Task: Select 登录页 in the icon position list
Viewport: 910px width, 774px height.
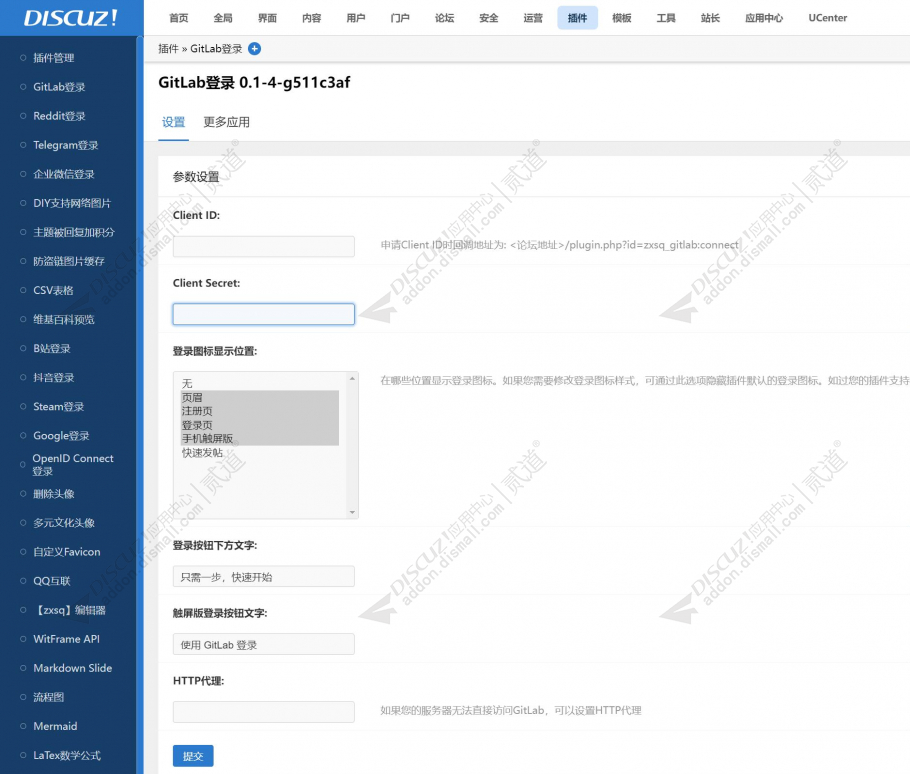Action: 260,425
